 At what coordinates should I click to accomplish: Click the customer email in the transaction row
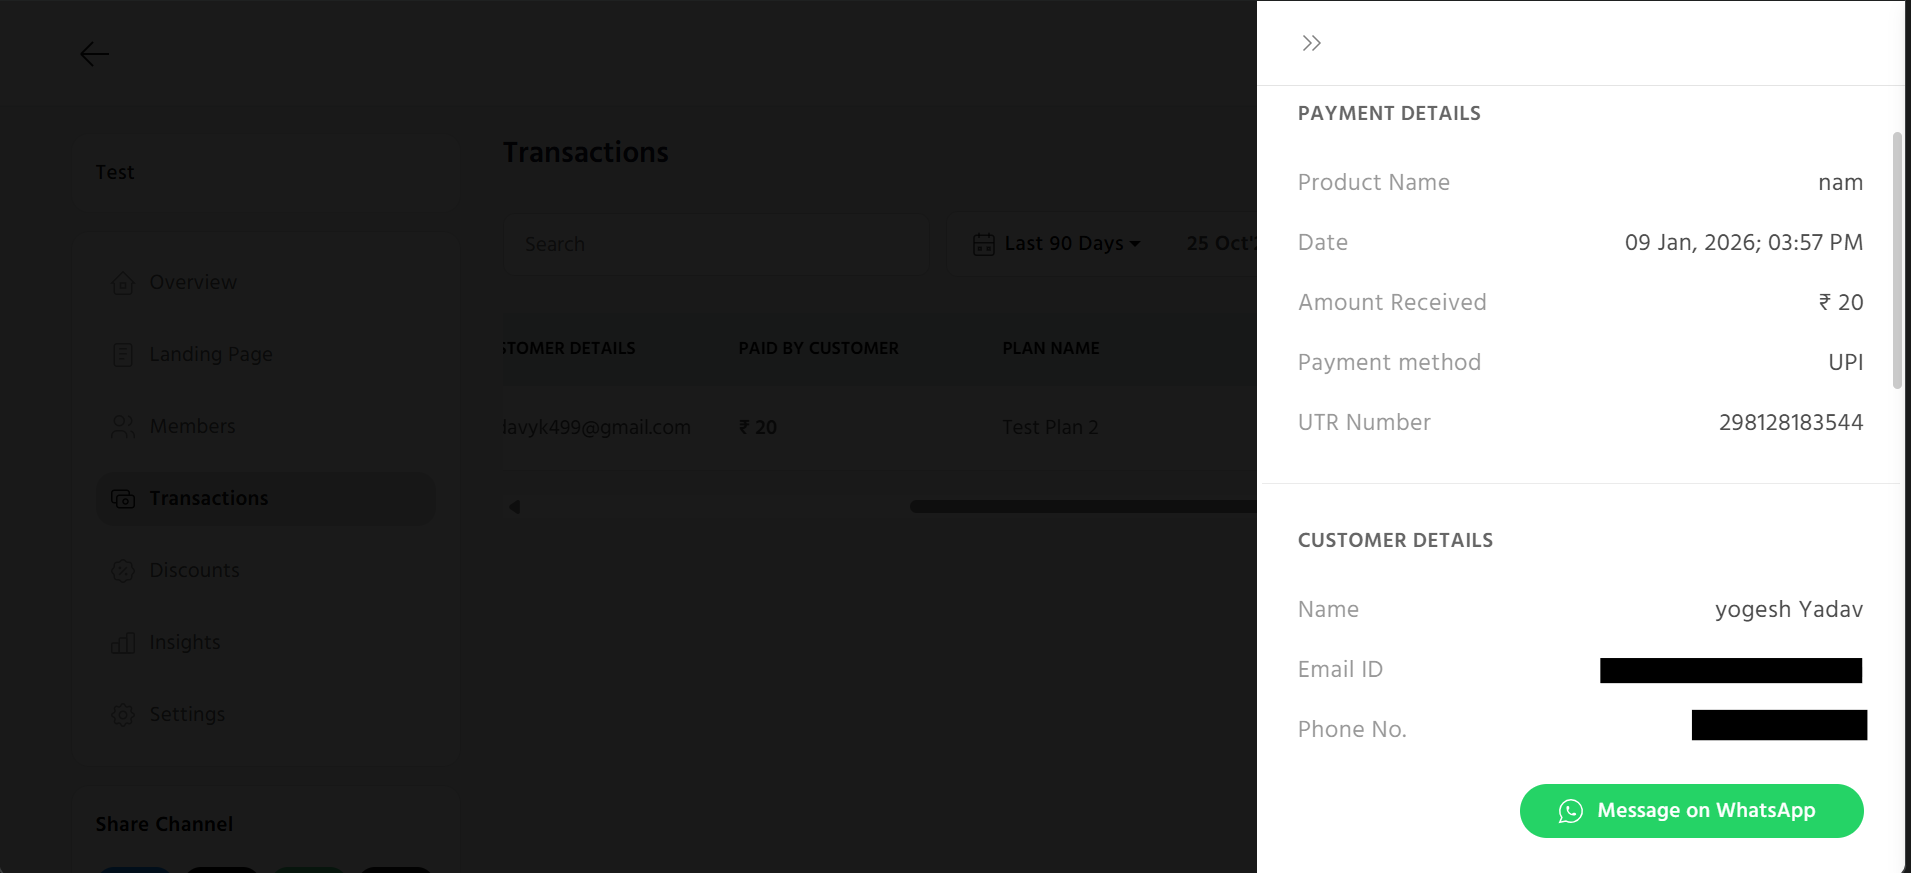coord(597,428)
